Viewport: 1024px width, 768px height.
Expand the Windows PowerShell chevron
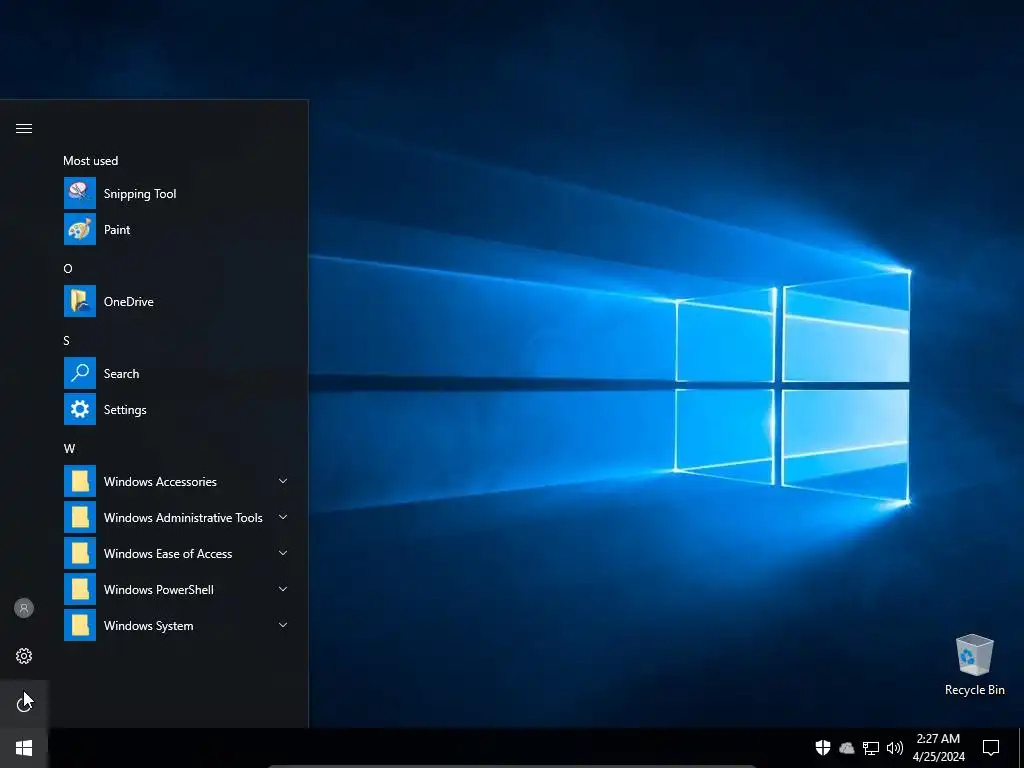click(283, 589)
